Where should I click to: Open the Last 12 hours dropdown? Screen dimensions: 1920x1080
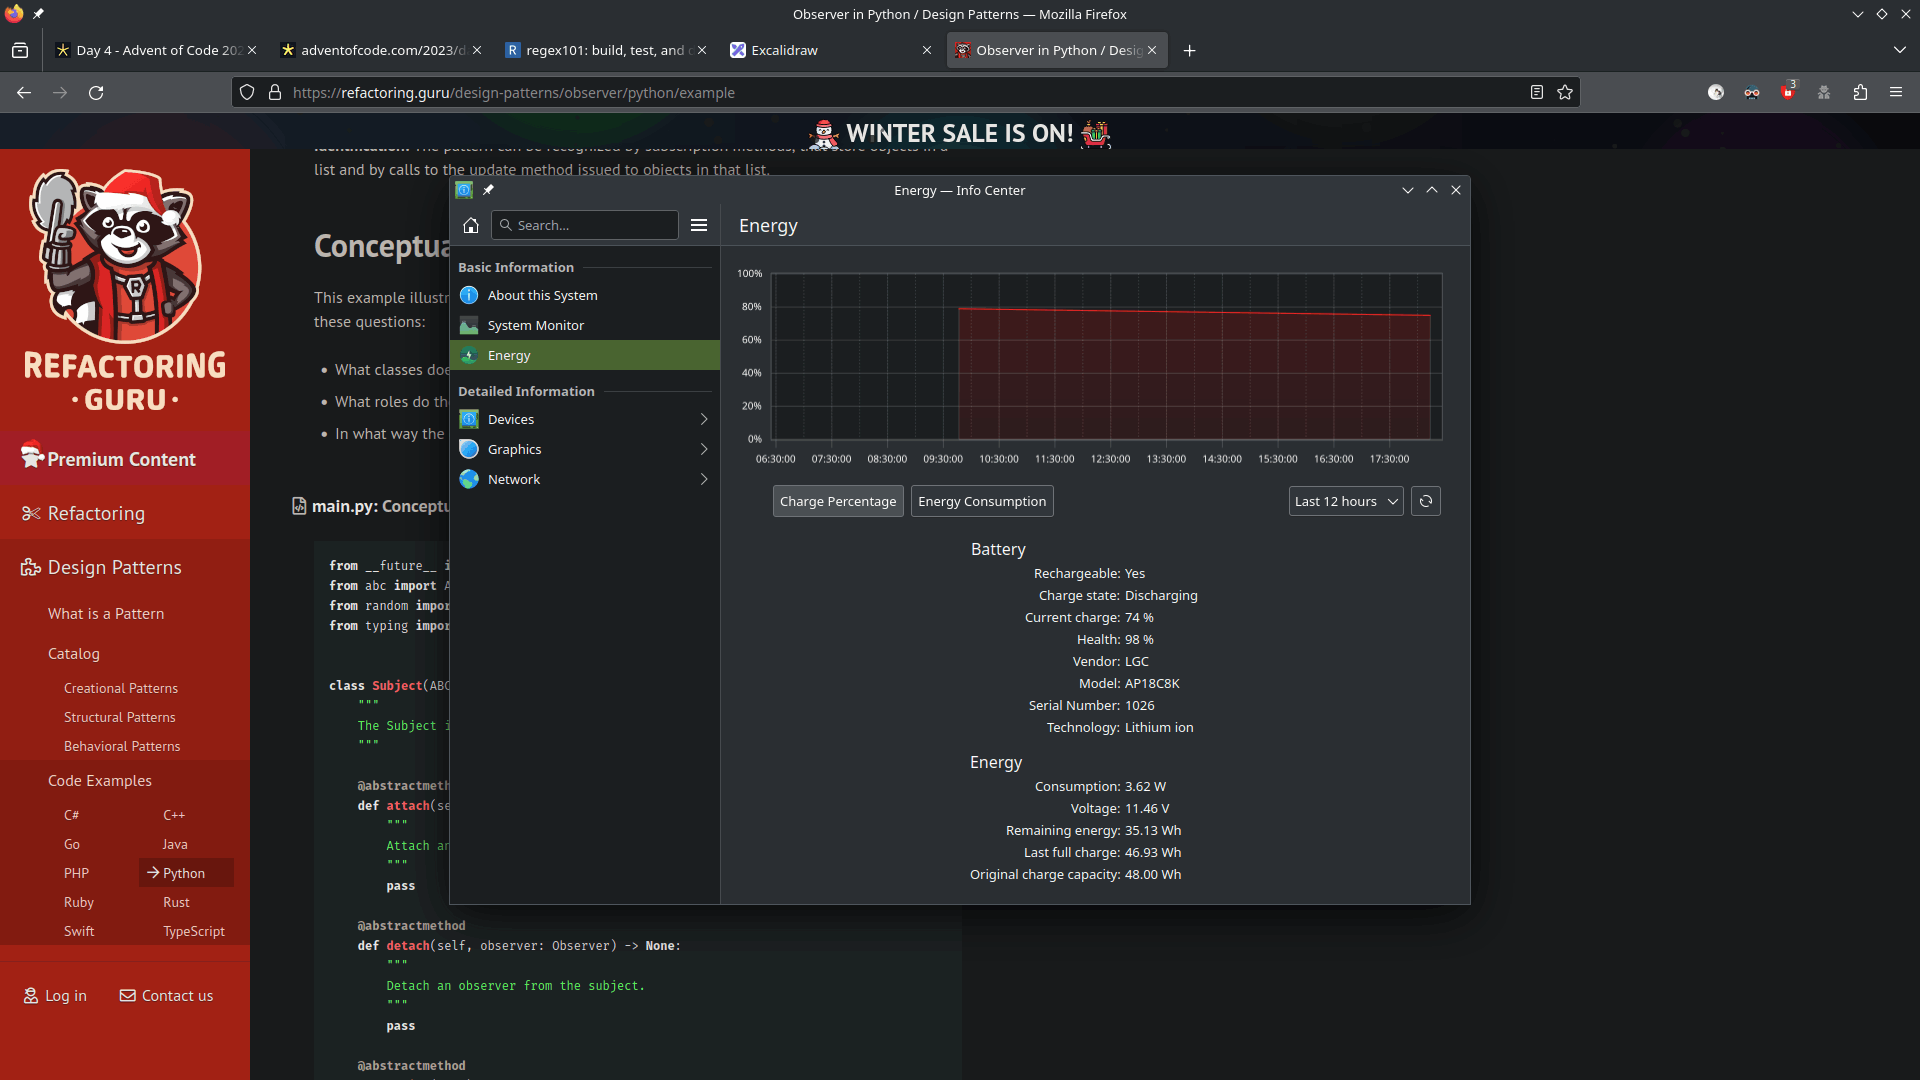click(x=1345, y=501)
